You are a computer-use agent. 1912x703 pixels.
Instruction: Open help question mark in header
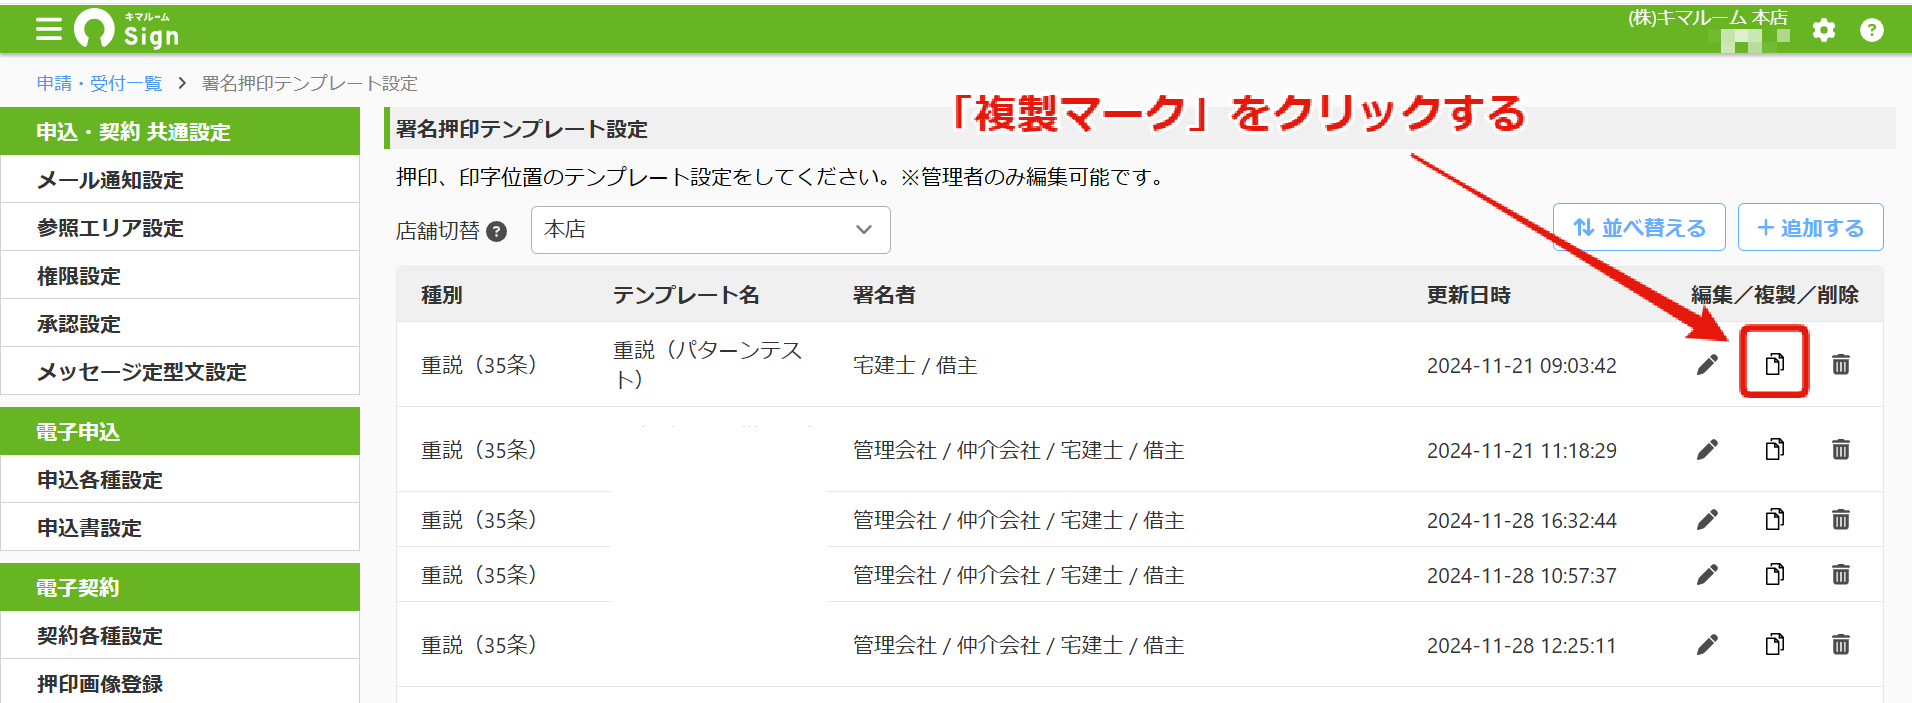tap(1872, 30)
